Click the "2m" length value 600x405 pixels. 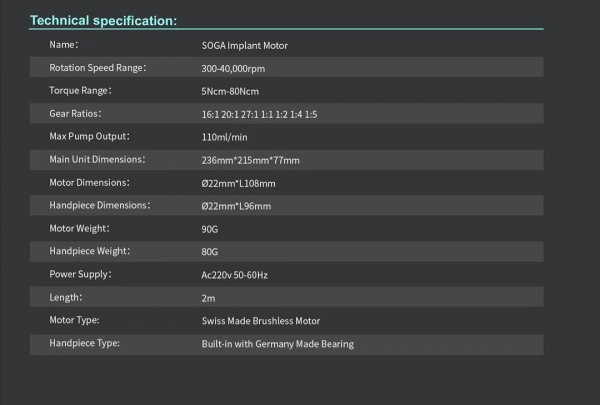206,298
